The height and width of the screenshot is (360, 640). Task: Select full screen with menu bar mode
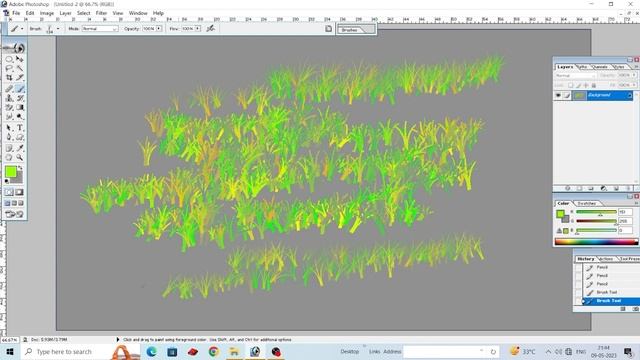point(14,203)
